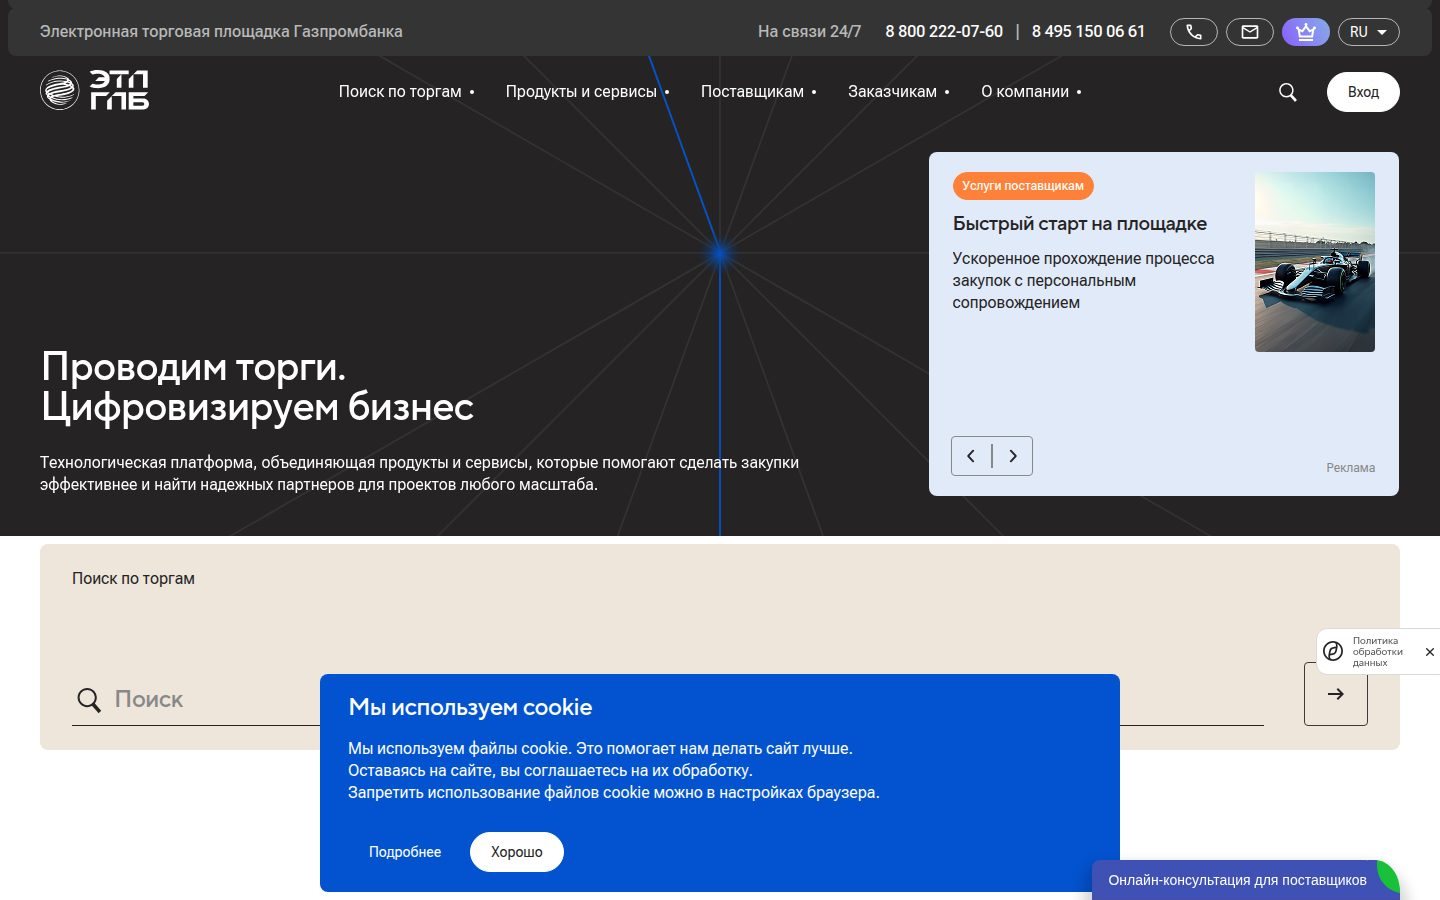The height and width of the screenshot is (900, 1440).
Task: Open the RU language dropdown
Action: [1368, 32]
